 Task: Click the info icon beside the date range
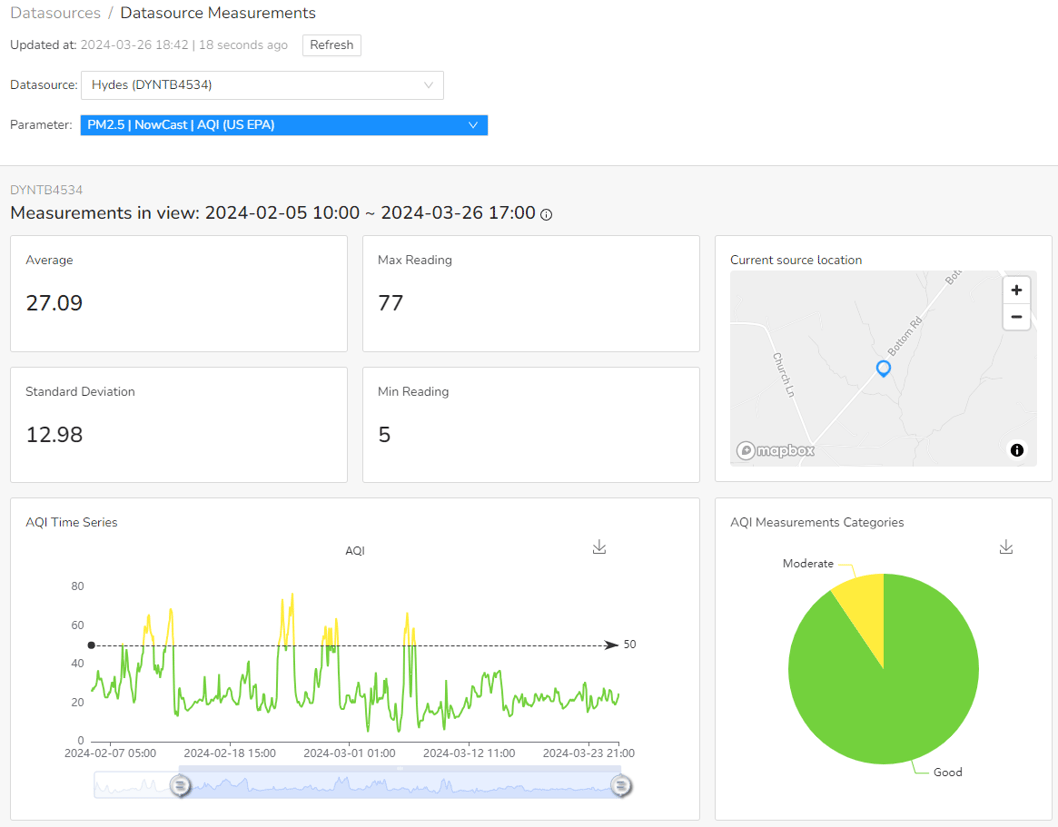click(545, 214)
